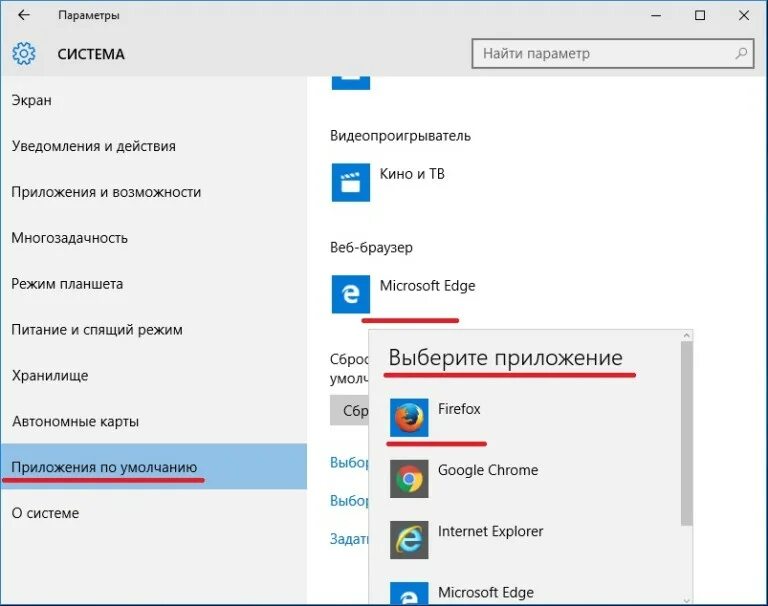Close the Параметры window

[744, 16]
